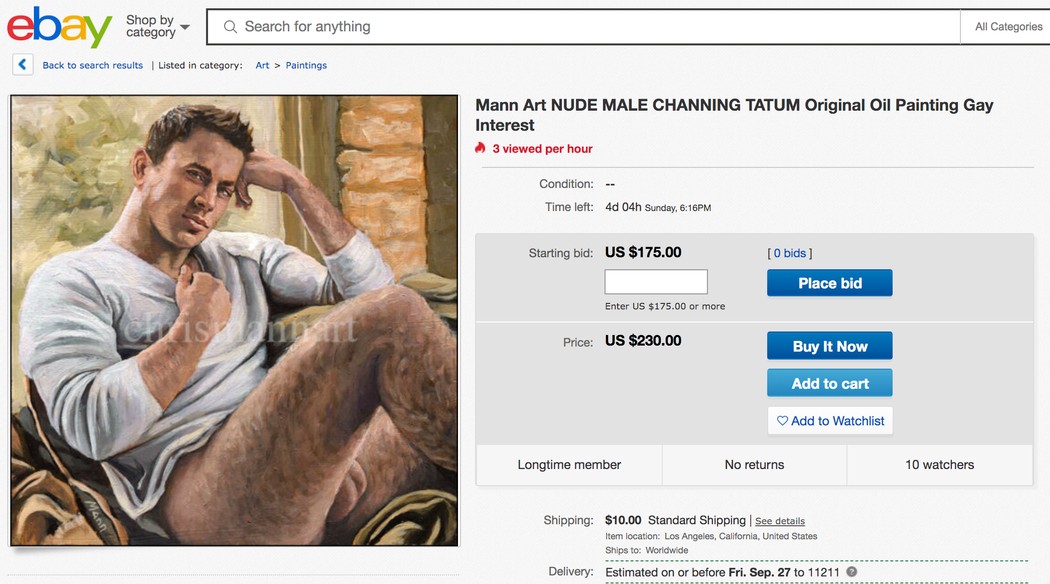Image resolution: width=1050 pixels, height=584 pixels.
Task: Click the red flame viewed icon
Action: (481, 148)
